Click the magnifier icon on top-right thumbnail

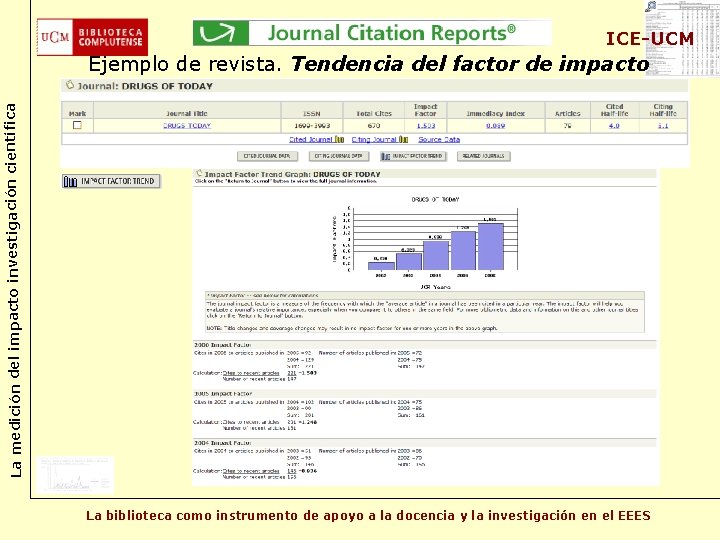click(650, 6)
